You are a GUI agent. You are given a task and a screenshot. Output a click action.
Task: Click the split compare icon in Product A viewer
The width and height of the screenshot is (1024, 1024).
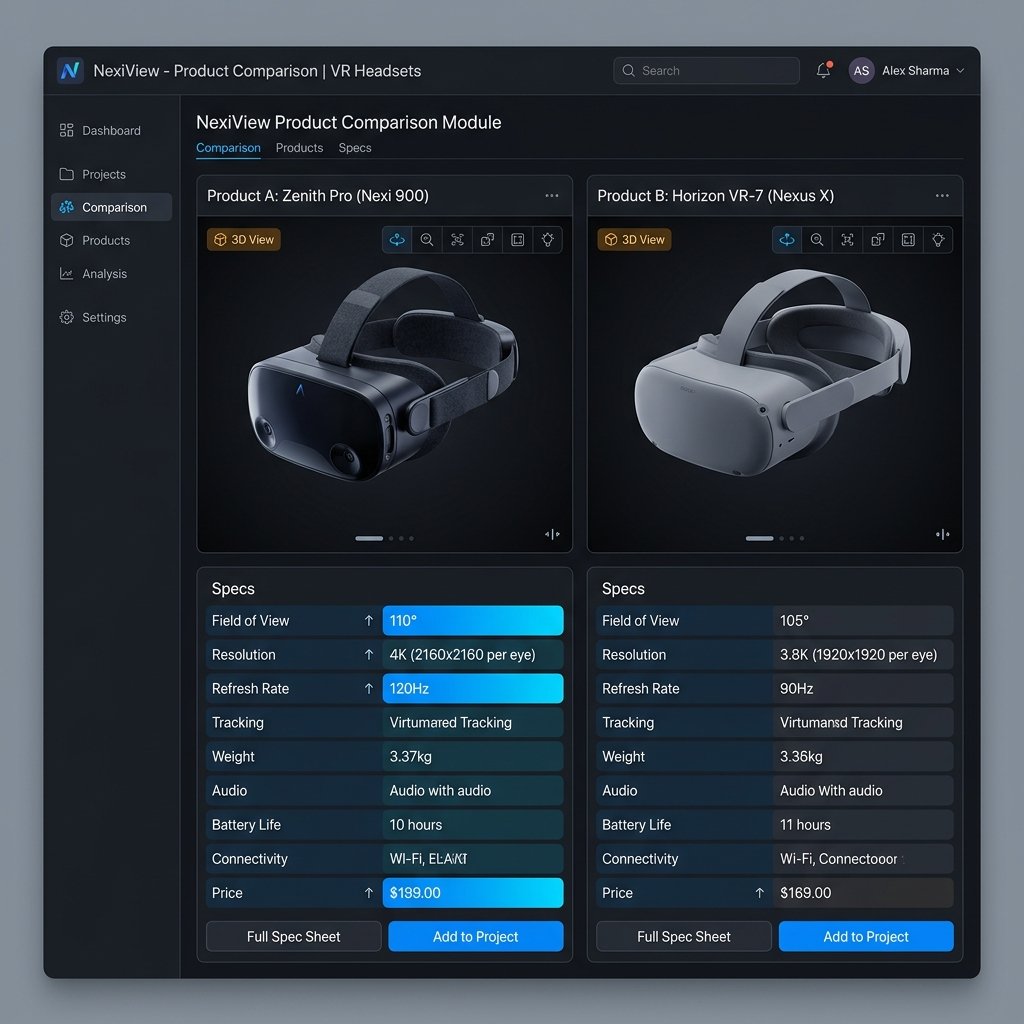tap(552, 534)
